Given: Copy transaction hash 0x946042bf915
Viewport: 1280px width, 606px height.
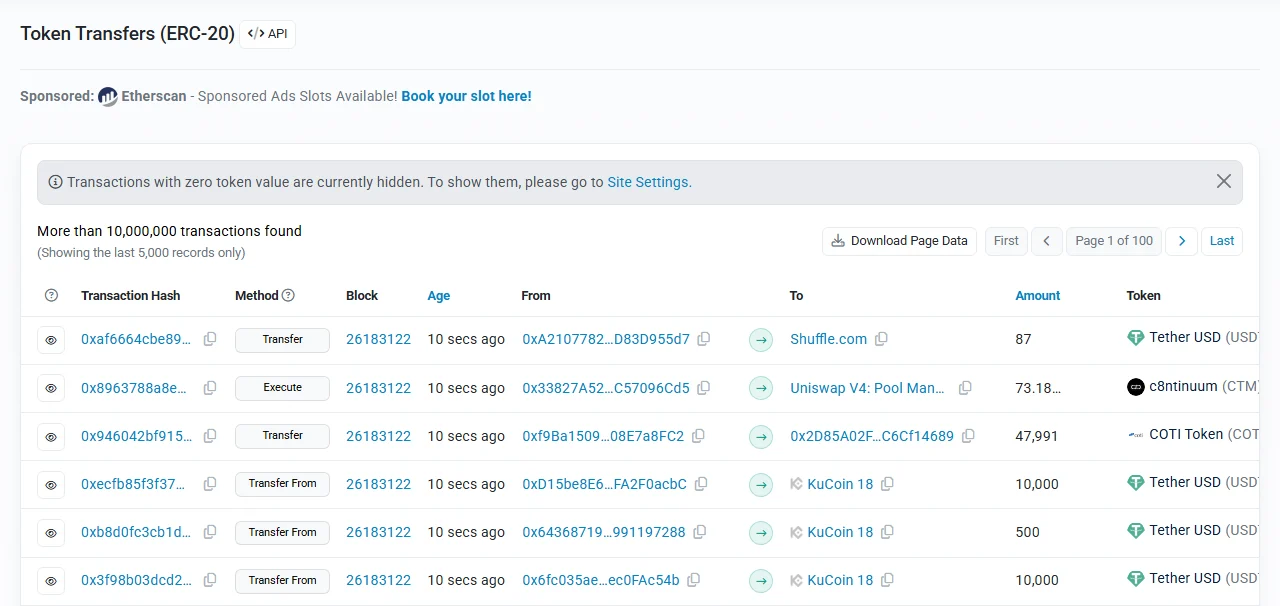Looking at the screenshot, I should [x=210, y=436].
